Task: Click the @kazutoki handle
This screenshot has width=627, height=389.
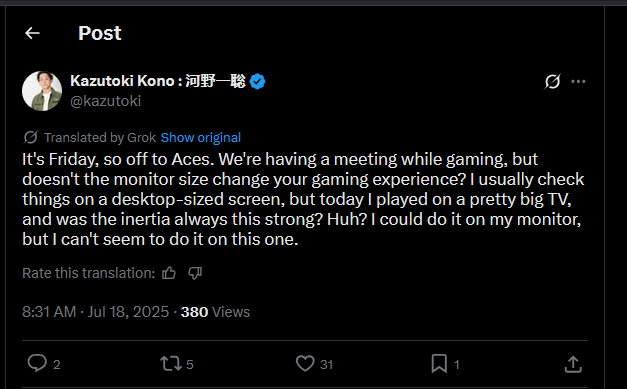Action: [x=106, y=101]
